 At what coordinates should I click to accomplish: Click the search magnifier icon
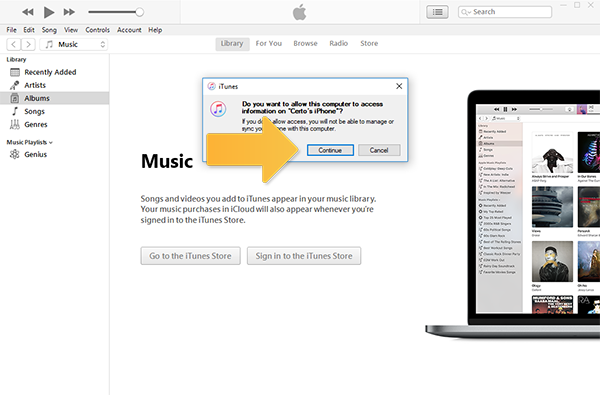pyautogui.click(x=465, y=12)
